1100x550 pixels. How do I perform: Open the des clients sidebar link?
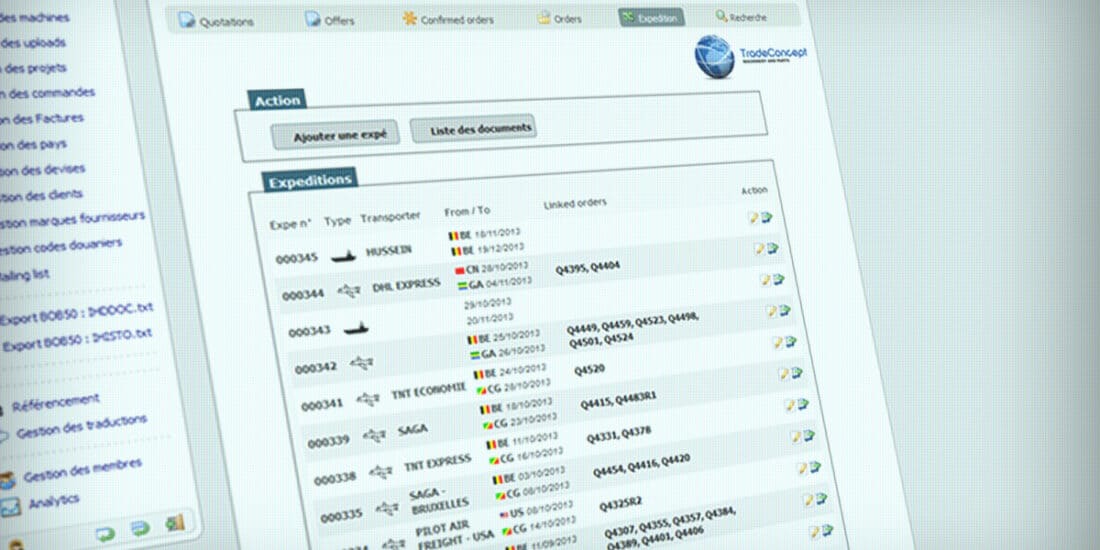[x=41, y=196]
